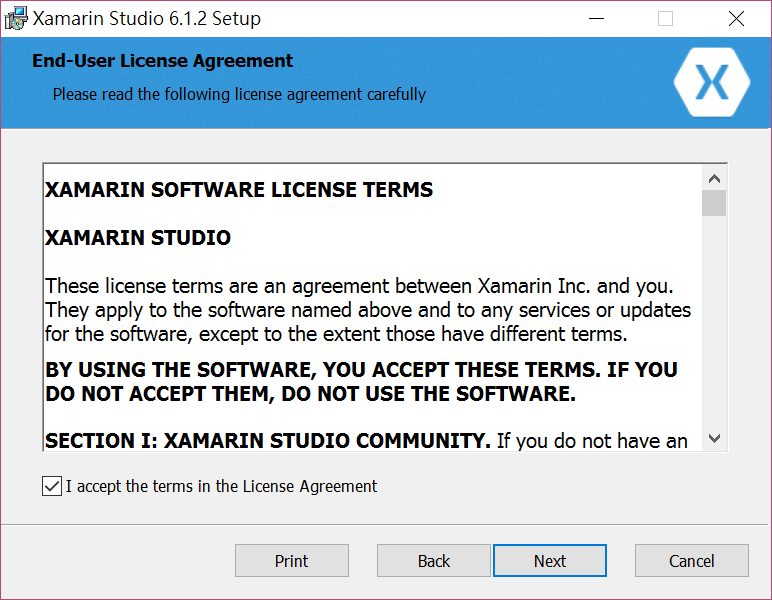Screen dimensions: 772x600
Task: Proceed with the Next button
Action: pyautogui.click(x=550, y=561)
